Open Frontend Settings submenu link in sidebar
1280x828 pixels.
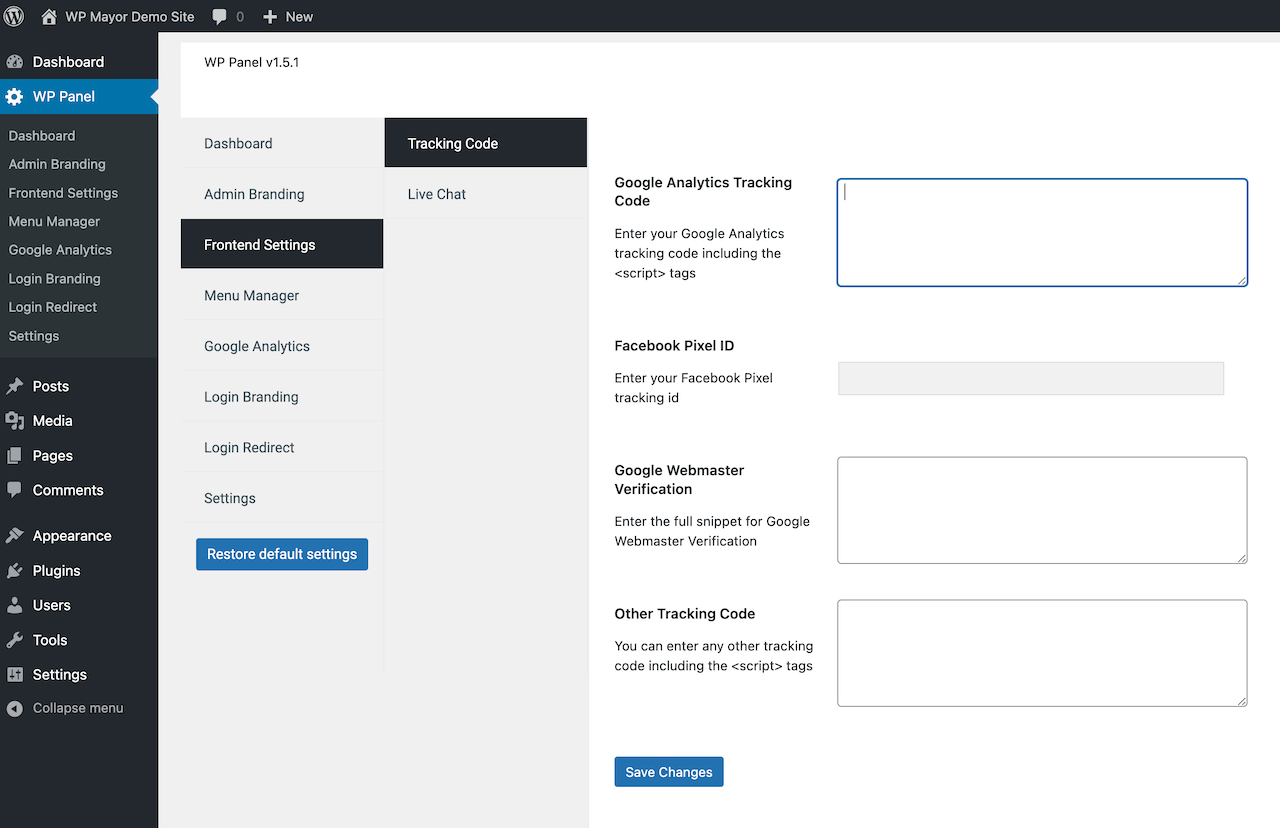click(x=63, y=193)
